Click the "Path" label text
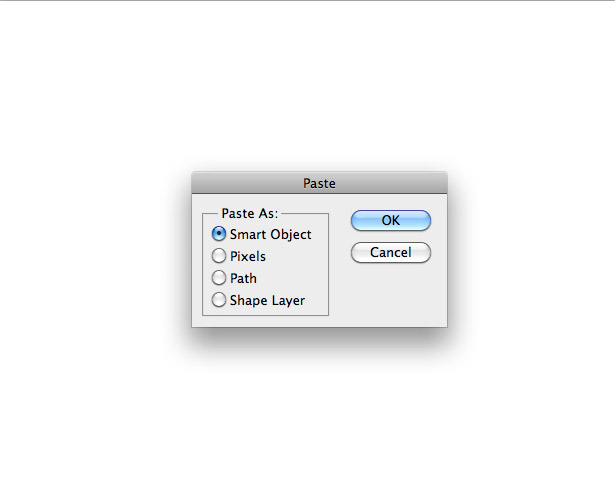Image resolution: width=615 pixels, height=500 pixels. pyautogui.click(x=243, y=278)
